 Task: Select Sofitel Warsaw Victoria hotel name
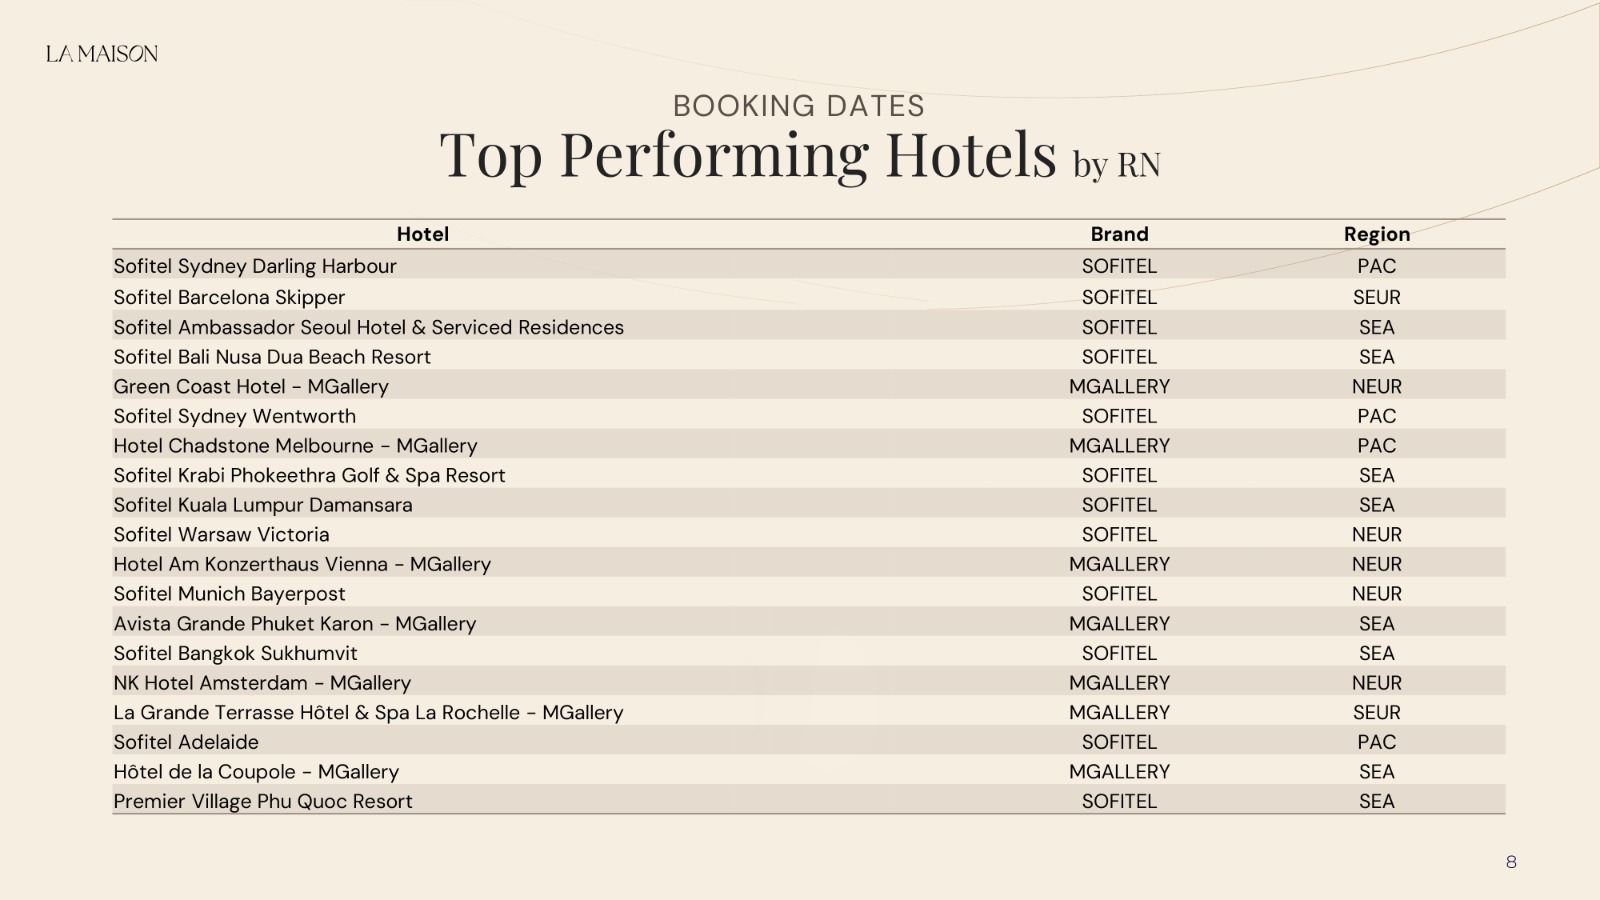point(221,535)
